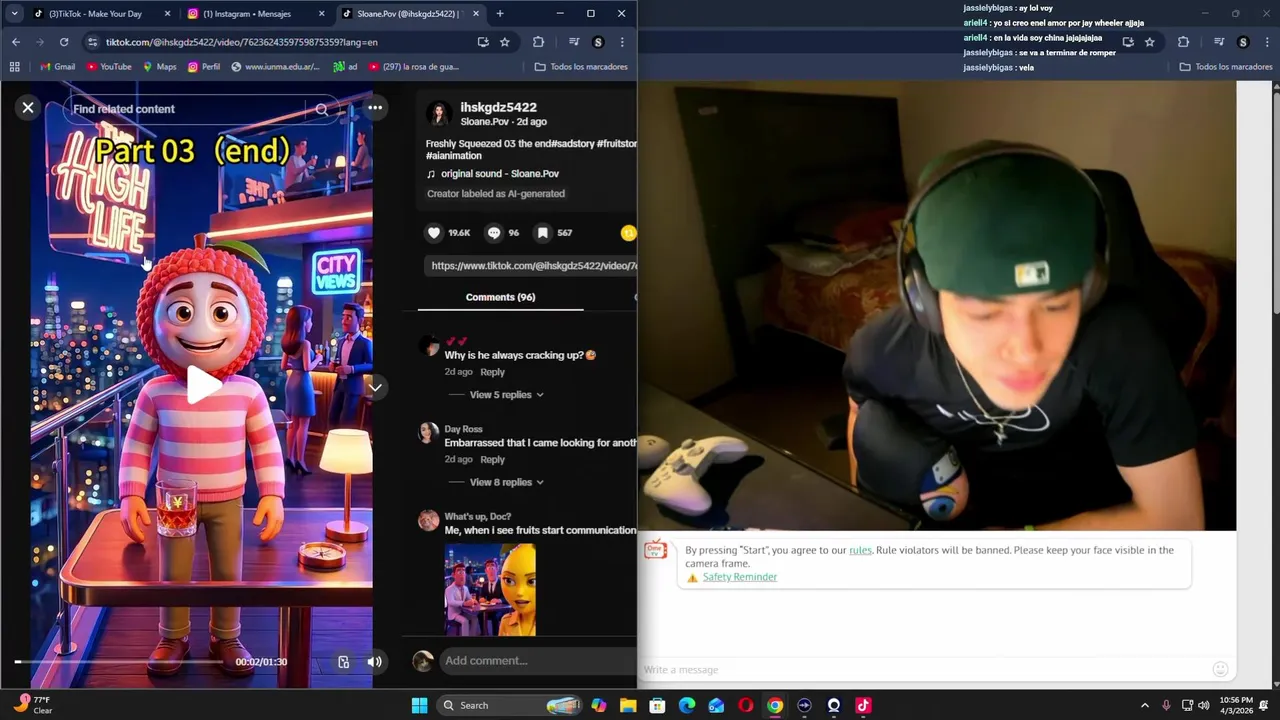The image size is (1280, 720).
Task: Go back in the TikTok browser window
Action: click(15, 42)
